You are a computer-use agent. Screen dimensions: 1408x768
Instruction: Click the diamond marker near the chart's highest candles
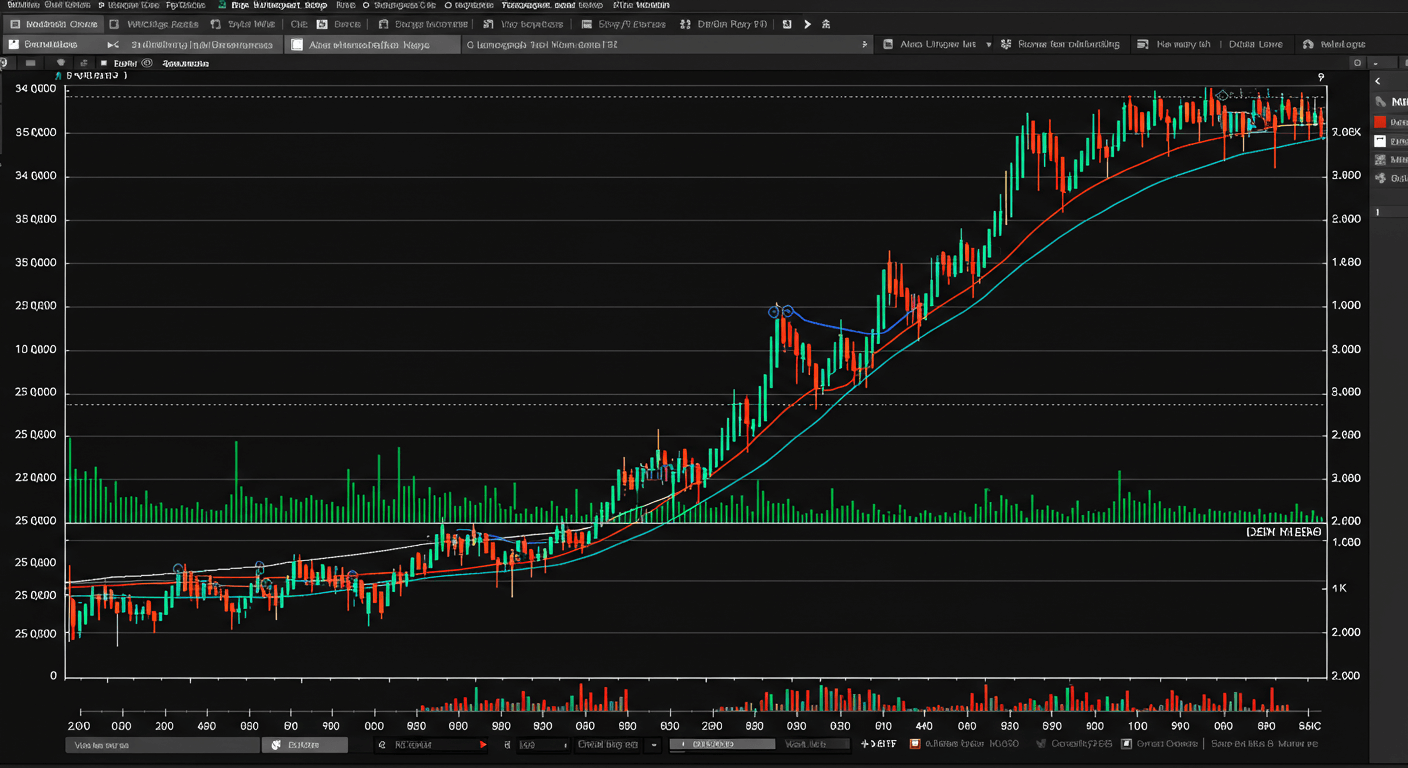(x=1222, y=96)
